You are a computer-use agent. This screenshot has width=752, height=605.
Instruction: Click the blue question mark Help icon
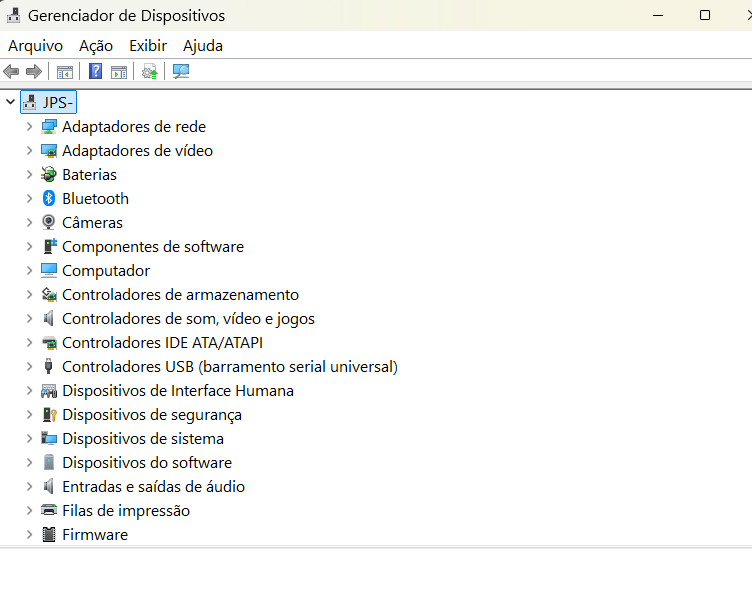coord(95,71)
